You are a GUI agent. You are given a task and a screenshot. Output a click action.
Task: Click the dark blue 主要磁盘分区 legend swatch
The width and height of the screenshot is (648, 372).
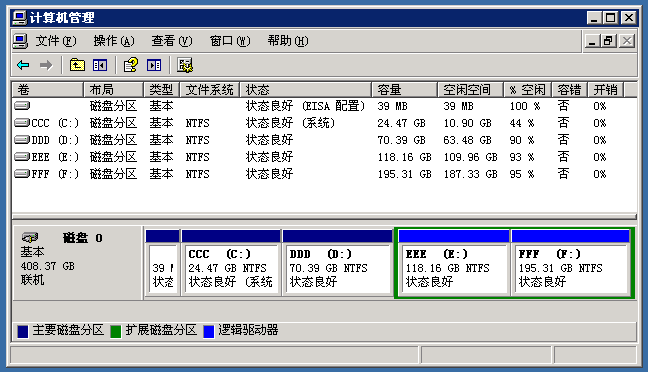tap(23, 331)
